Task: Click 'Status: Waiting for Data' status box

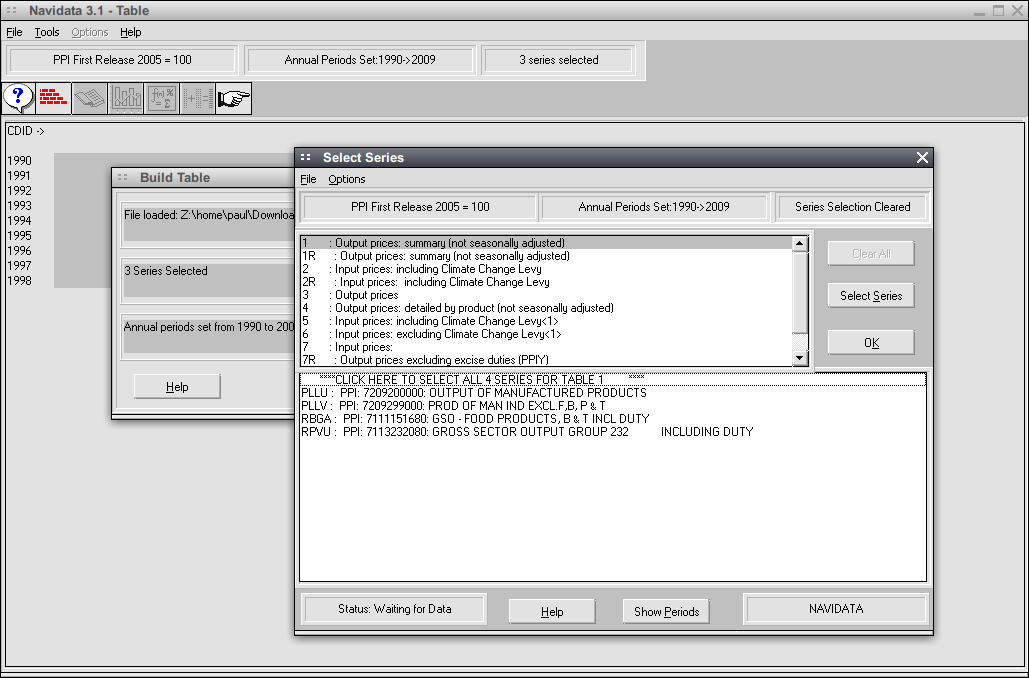Action: pos(394,608)
